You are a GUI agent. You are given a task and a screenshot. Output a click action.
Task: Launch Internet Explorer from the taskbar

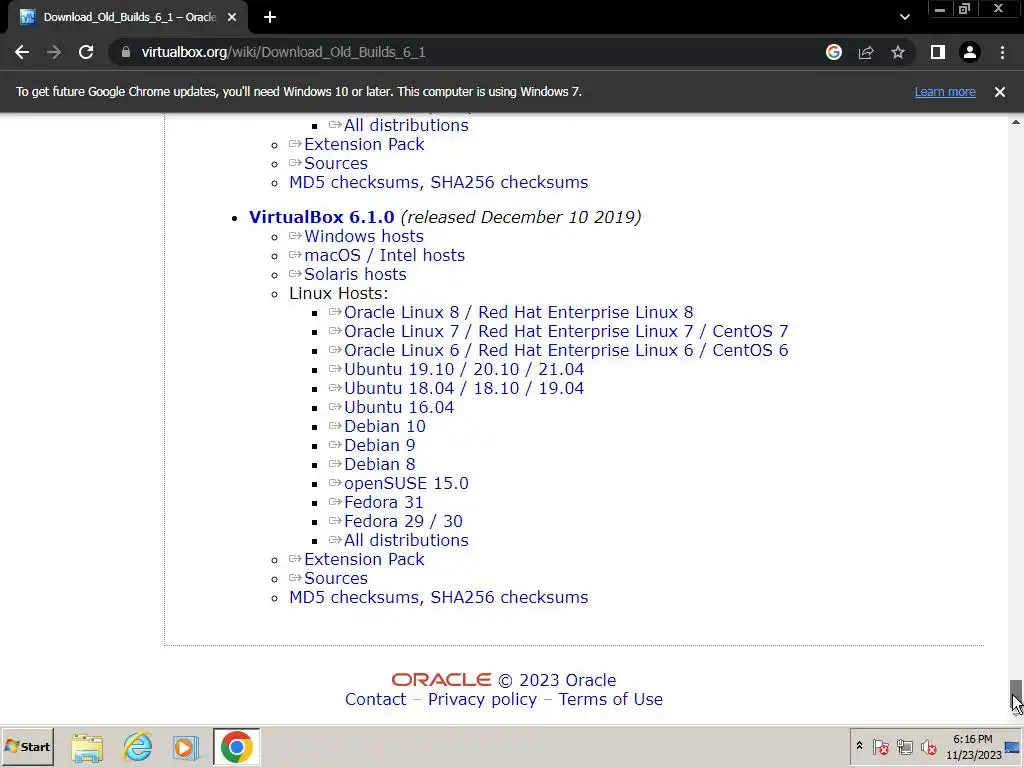(137, 747)
